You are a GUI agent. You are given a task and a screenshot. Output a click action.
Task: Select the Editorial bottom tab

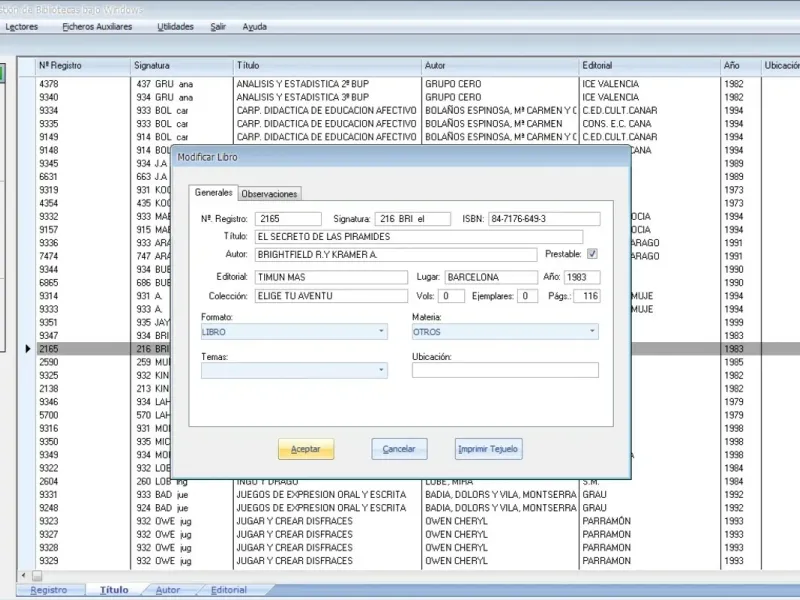pos(229,590)
